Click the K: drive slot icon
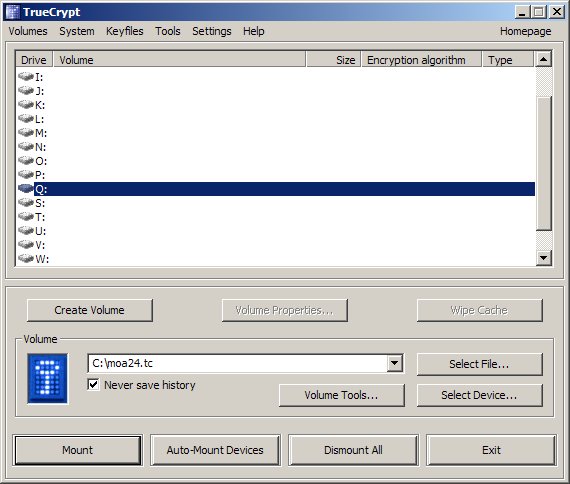Viewport: 570px width, 484px height. pos(26,104)
